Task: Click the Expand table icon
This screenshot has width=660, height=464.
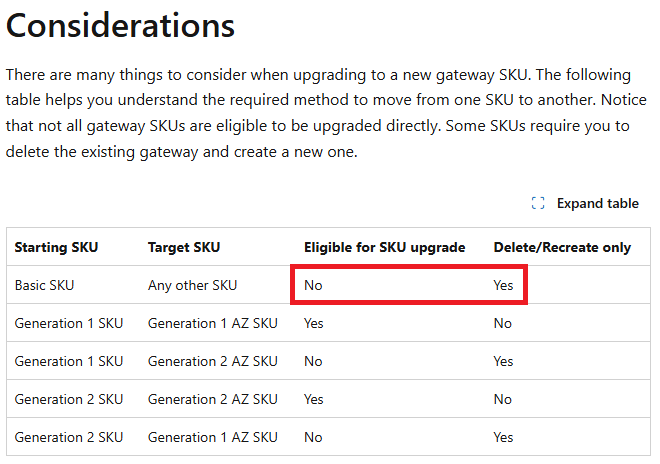Action: point(538,203)
